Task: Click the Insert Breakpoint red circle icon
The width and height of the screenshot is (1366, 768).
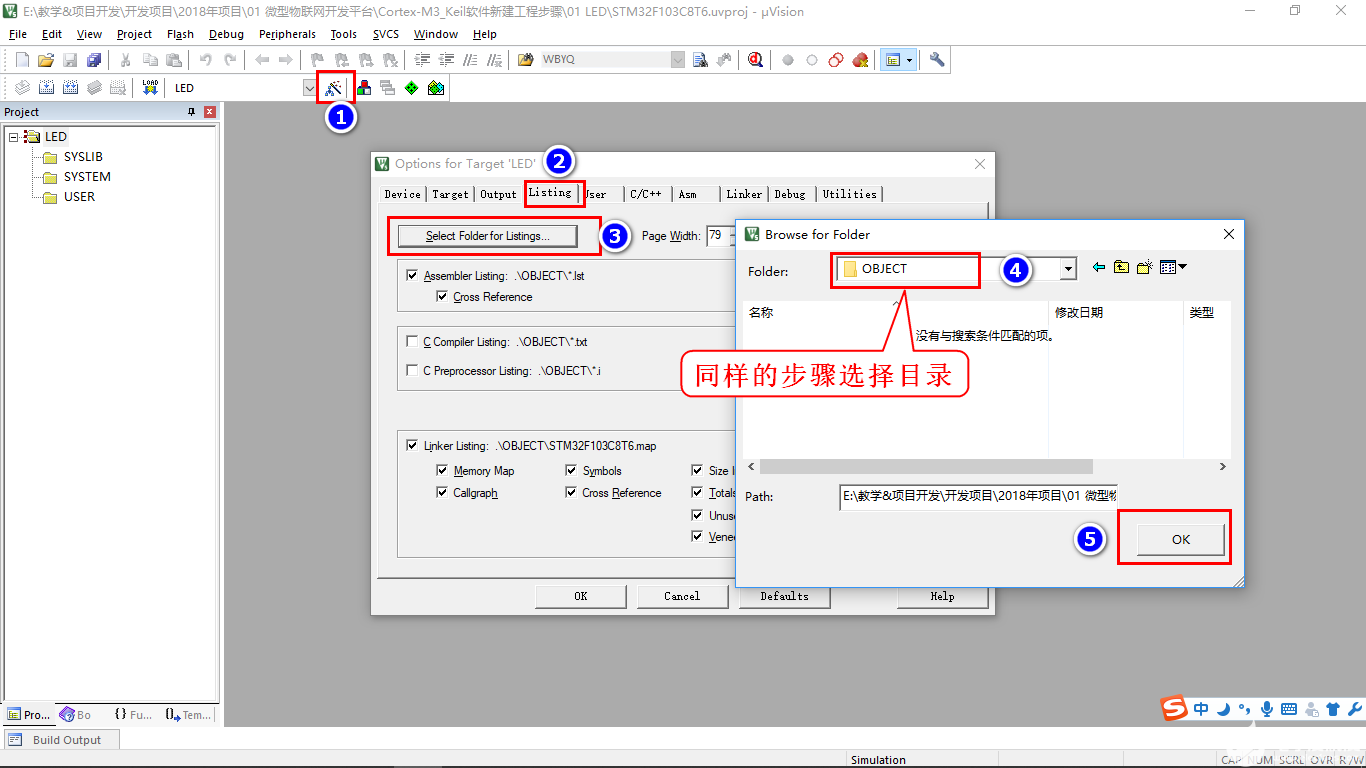Action: 788,60
